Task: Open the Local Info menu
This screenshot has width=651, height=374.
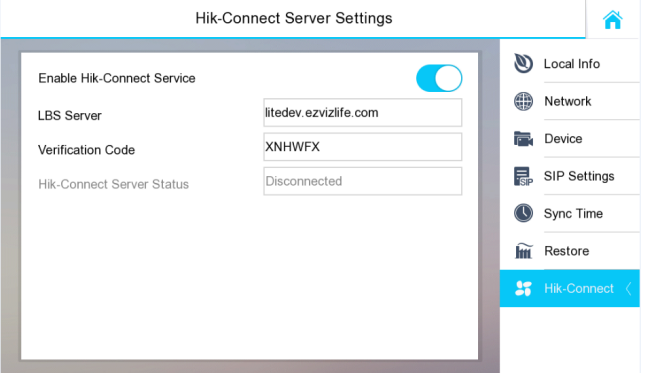Action: coord(572,64)
